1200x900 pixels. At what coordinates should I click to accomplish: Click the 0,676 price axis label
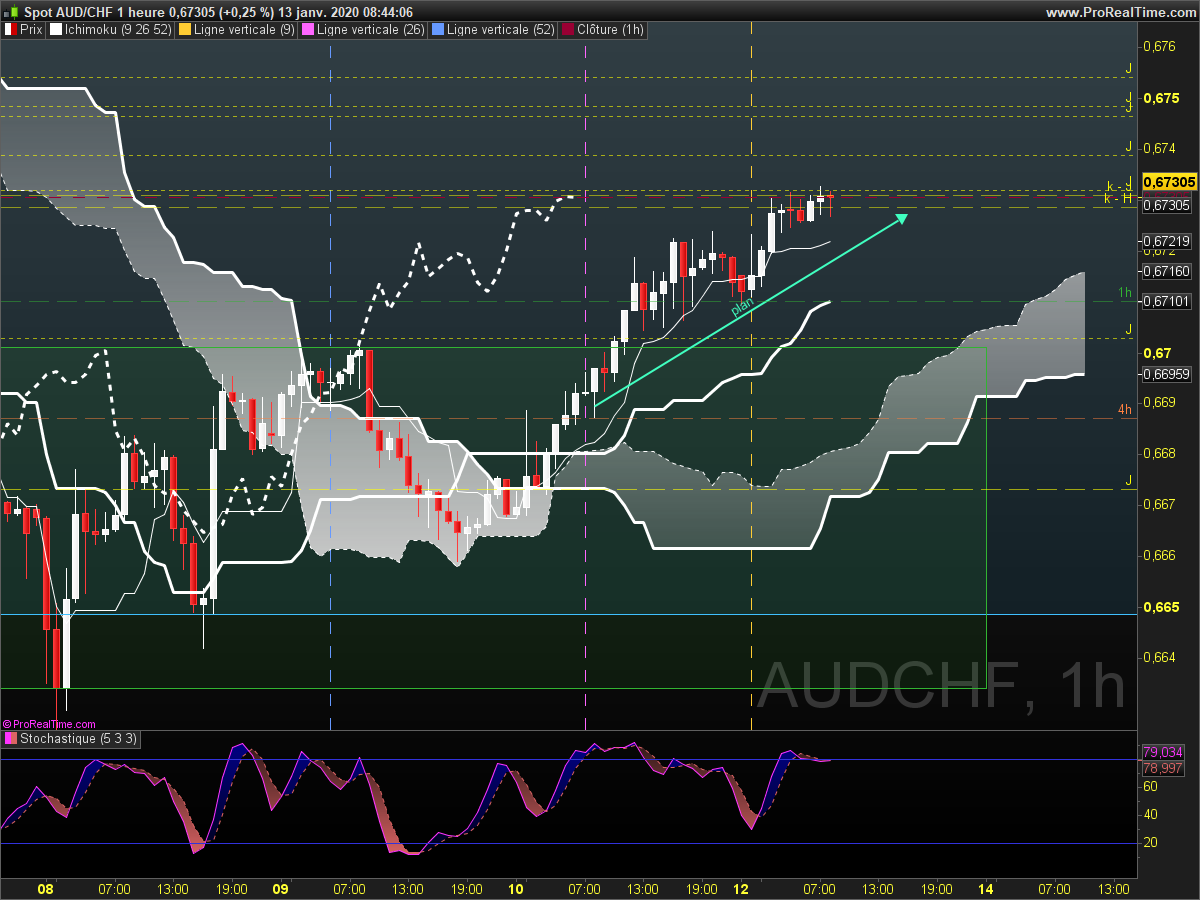(x=1158, y=46)
